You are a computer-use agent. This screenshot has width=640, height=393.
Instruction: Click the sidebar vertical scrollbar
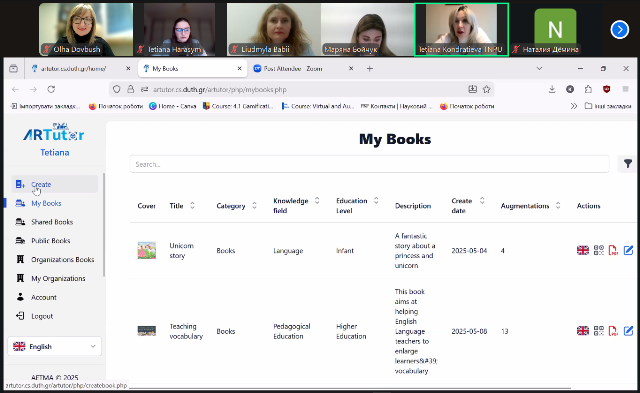[104, 224]
